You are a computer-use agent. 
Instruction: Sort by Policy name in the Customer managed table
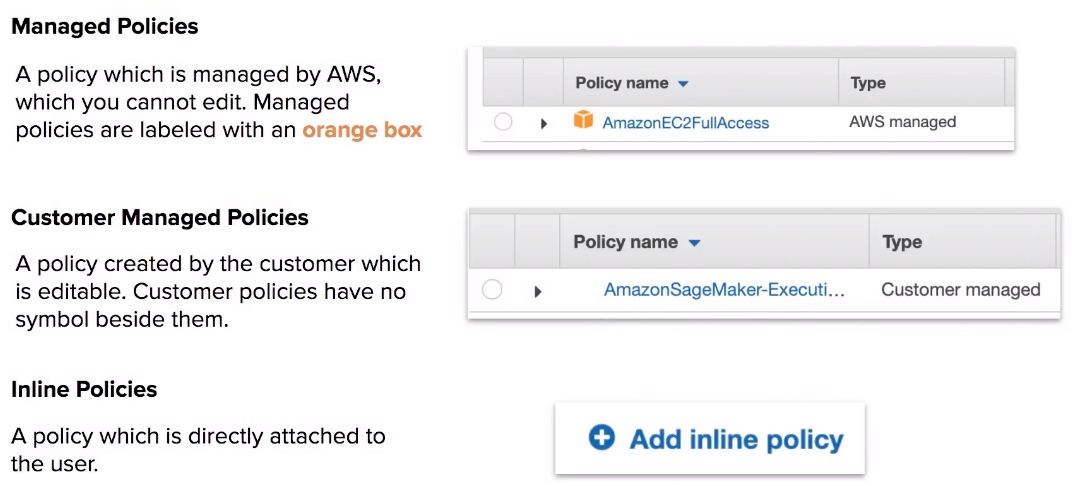pyautogui.click(x=626, y=242)
